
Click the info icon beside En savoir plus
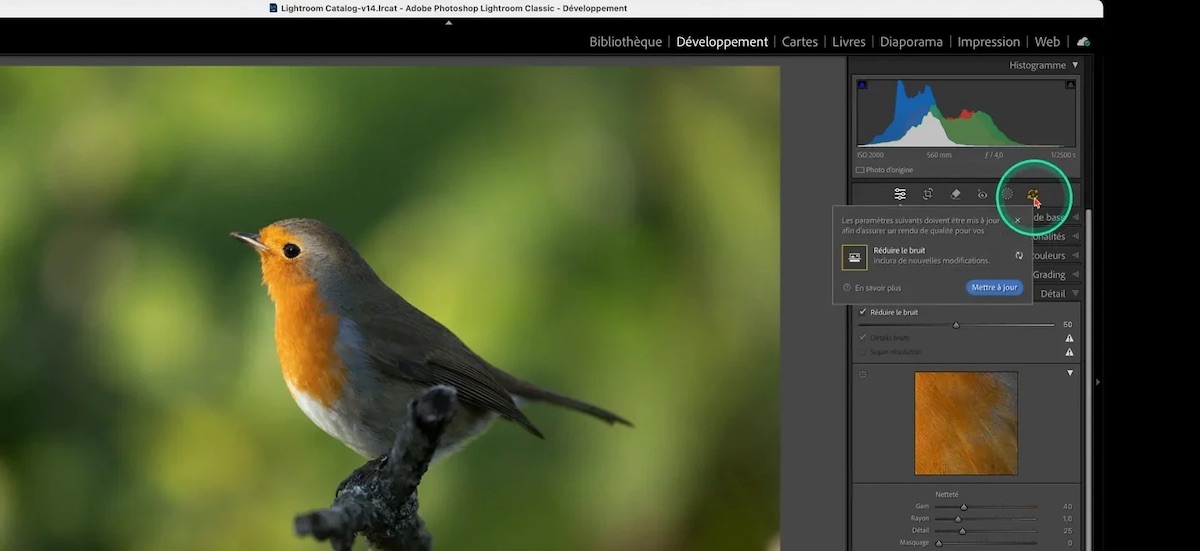[847, 288]
